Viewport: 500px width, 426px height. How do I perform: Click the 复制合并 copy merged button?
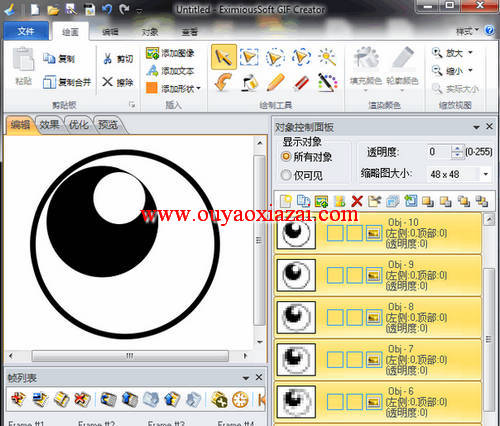67,82
